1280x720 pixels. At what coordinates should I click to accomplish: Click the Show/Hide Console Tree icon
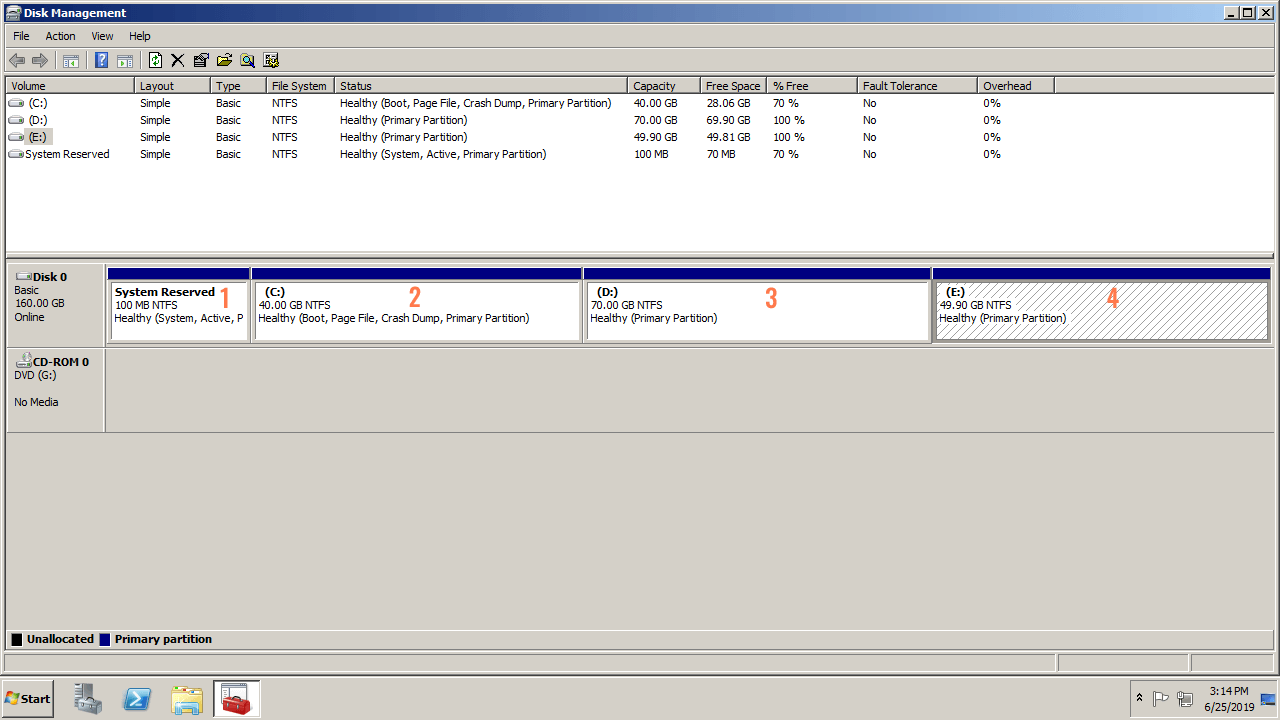(x=71, y=60)
